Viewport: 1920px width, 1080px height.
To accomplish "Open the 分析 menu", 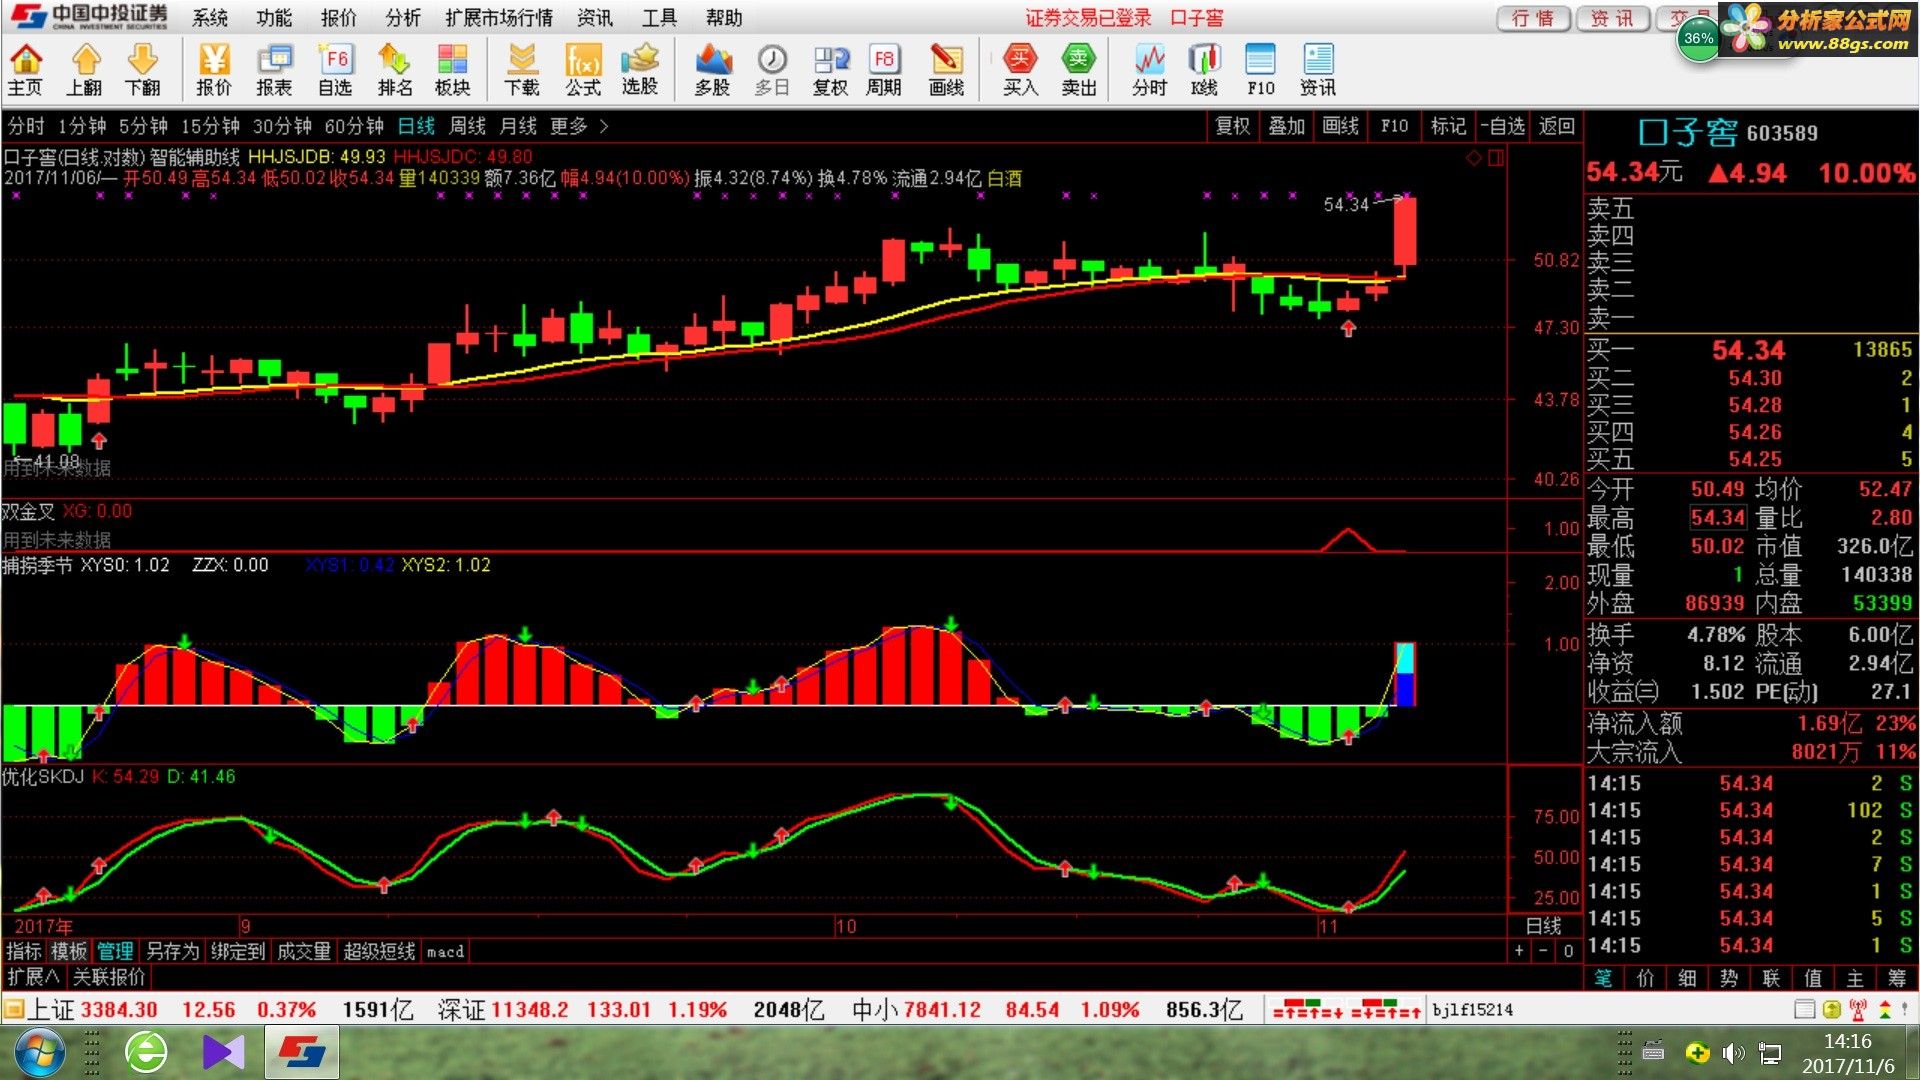I will click(403, 18).
